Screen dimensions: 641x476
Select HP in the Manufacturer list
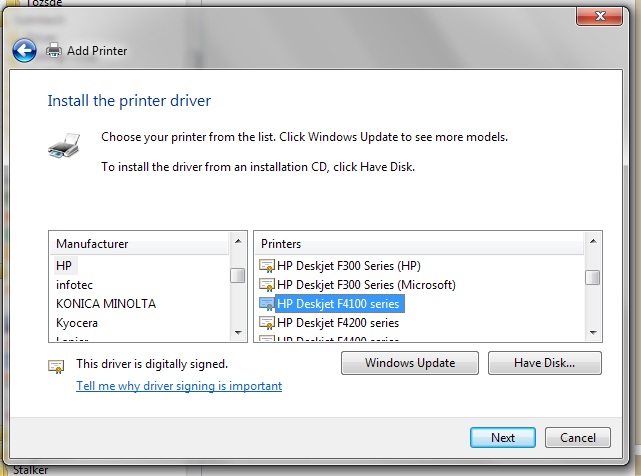tap(64, 265)
